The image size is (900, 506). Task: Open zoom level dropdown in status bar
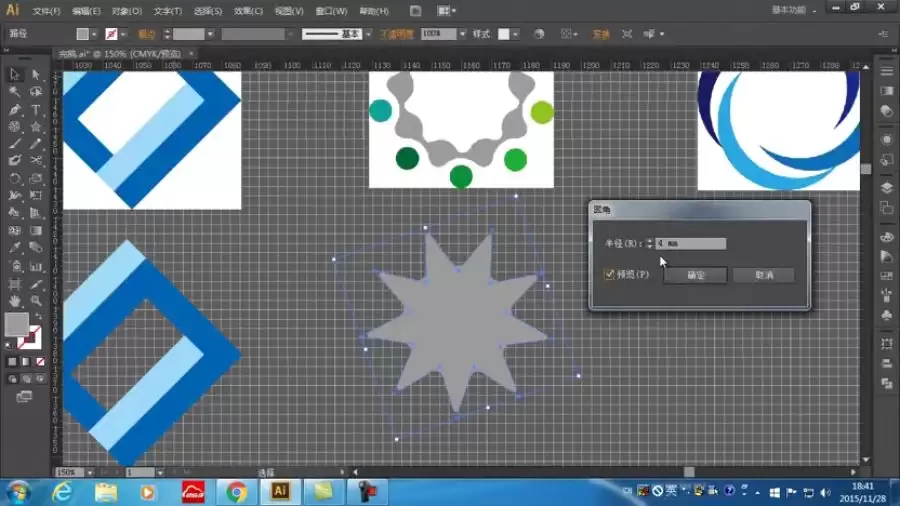coord(90,473)
